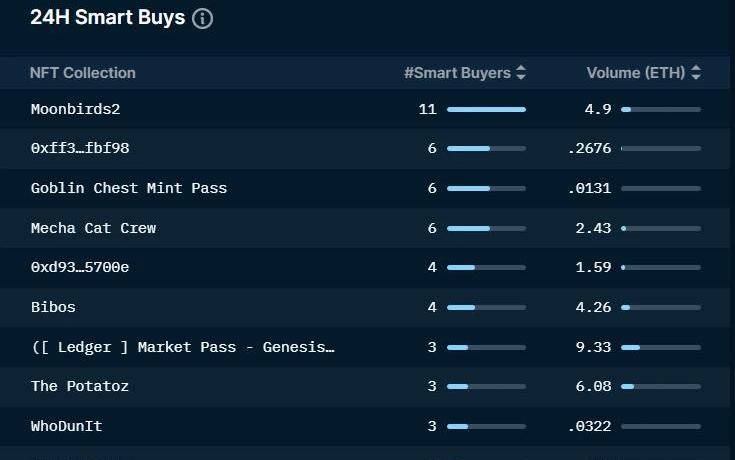This screenshot has width=735, height=460.
Task: Select the WhoDunIt collection
Action: click(x=66, y=426)
